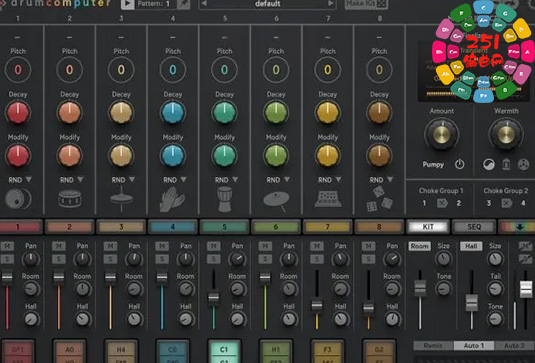535x363 pixels.
Task: Click the channel 5 volume fader
Action: (x=214, y=297)
